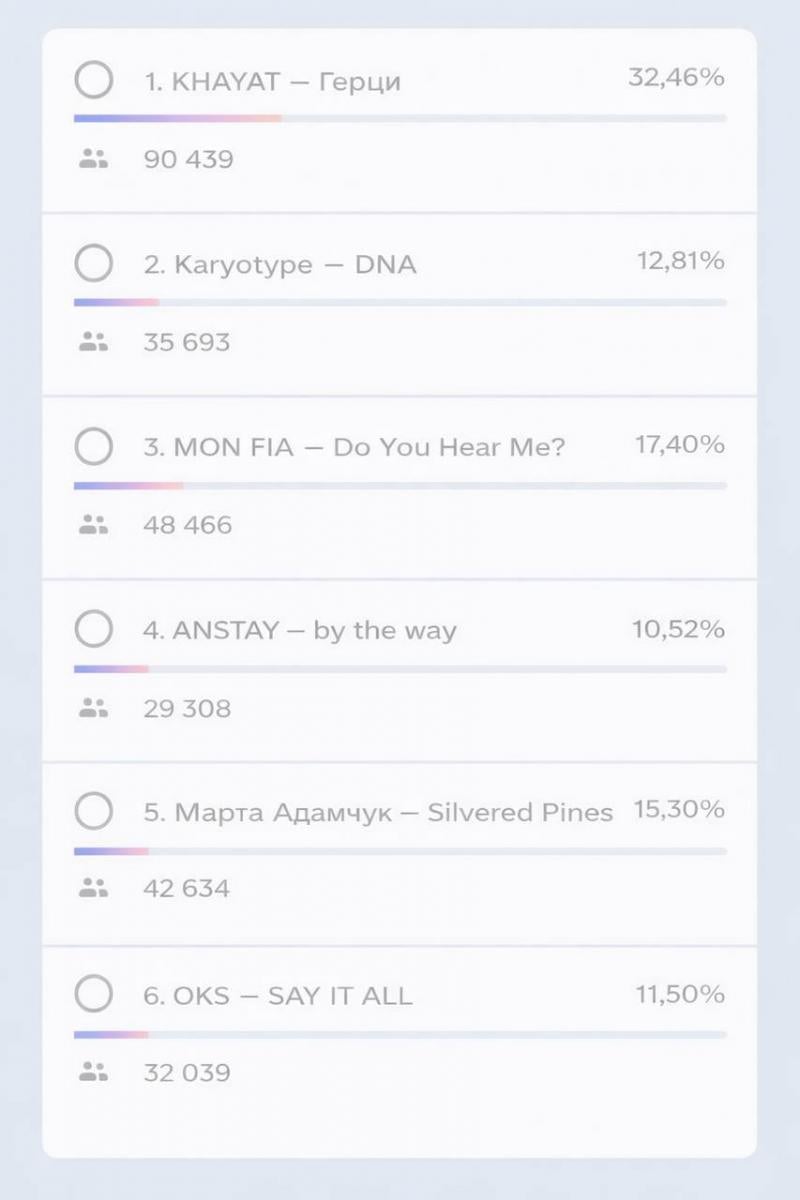The image size is (800, 1200).
Task: Select the KHAYAT — Герци radio button
Action: coord(94,80)
